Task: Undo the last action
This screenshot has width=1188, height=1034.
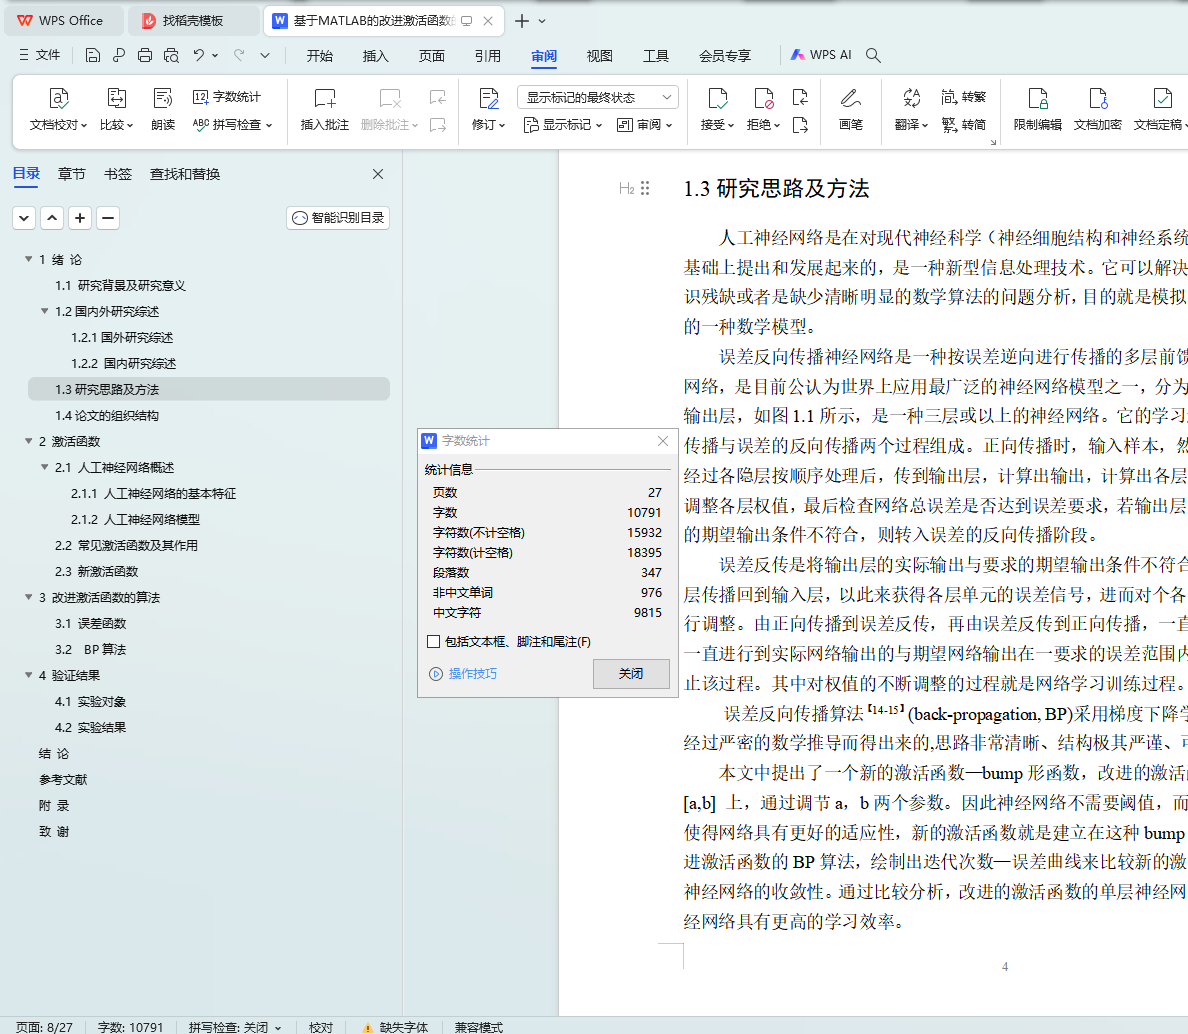Action: [199, 55]
